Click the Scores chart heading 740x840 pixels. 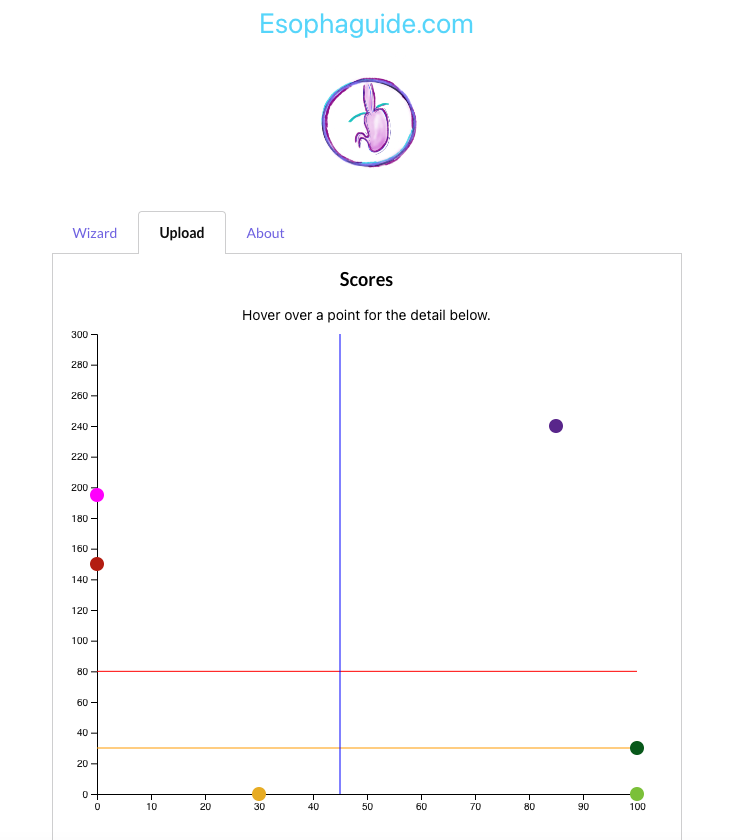366,280
